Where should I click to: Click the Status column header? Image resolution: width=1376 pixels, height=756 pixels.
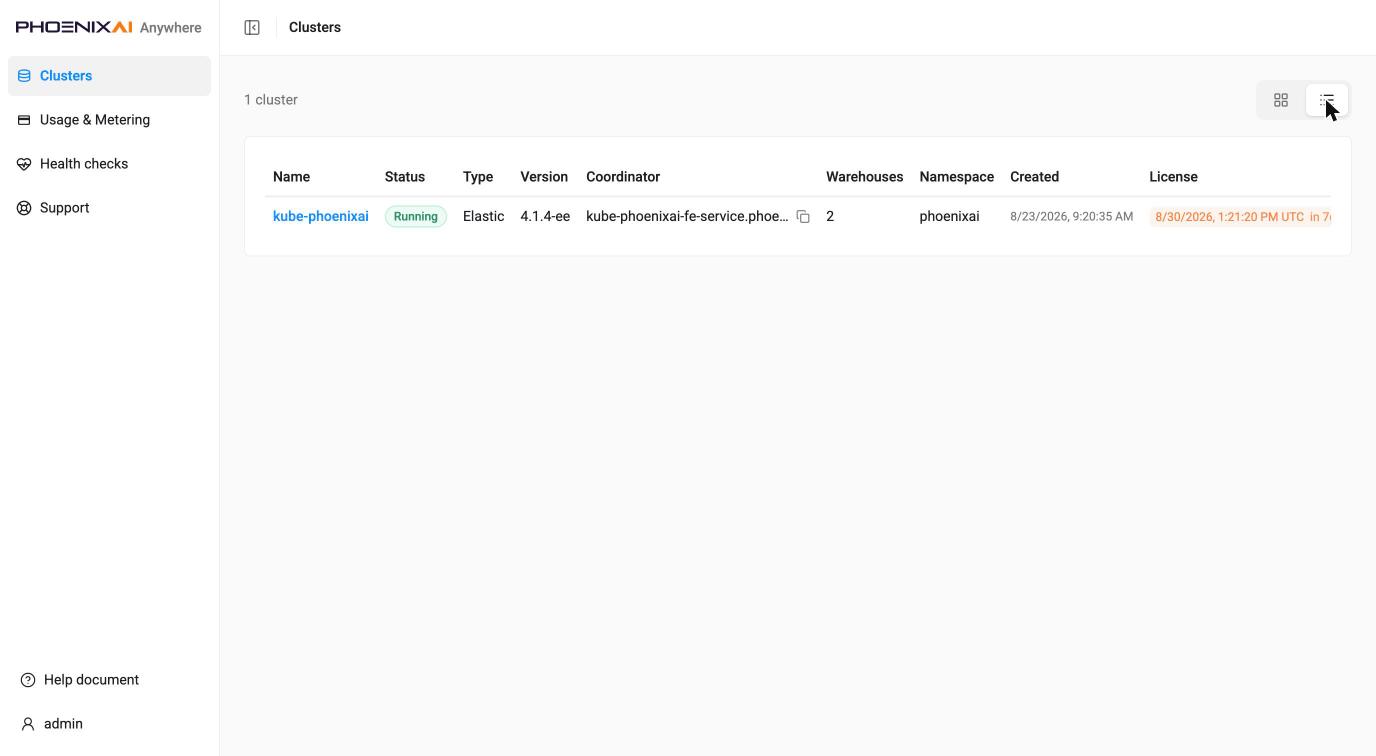tap(405, 177)
